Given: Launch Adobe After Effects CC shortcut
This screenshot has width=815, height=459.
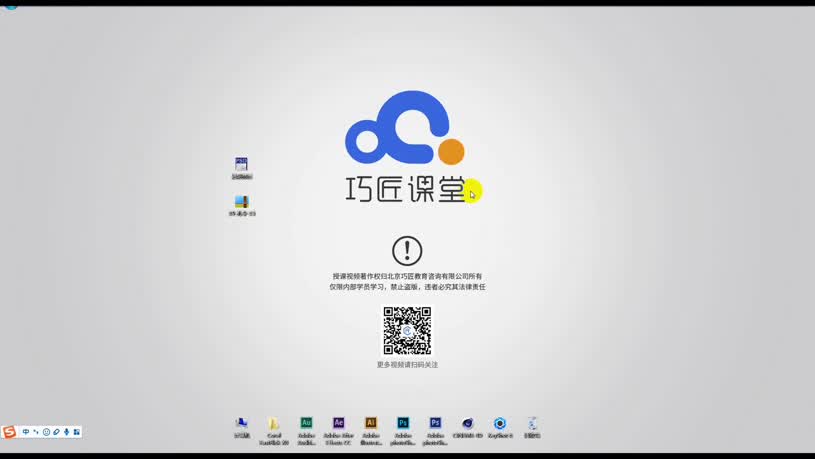Looking at the screenshot, I should point(338,430).
